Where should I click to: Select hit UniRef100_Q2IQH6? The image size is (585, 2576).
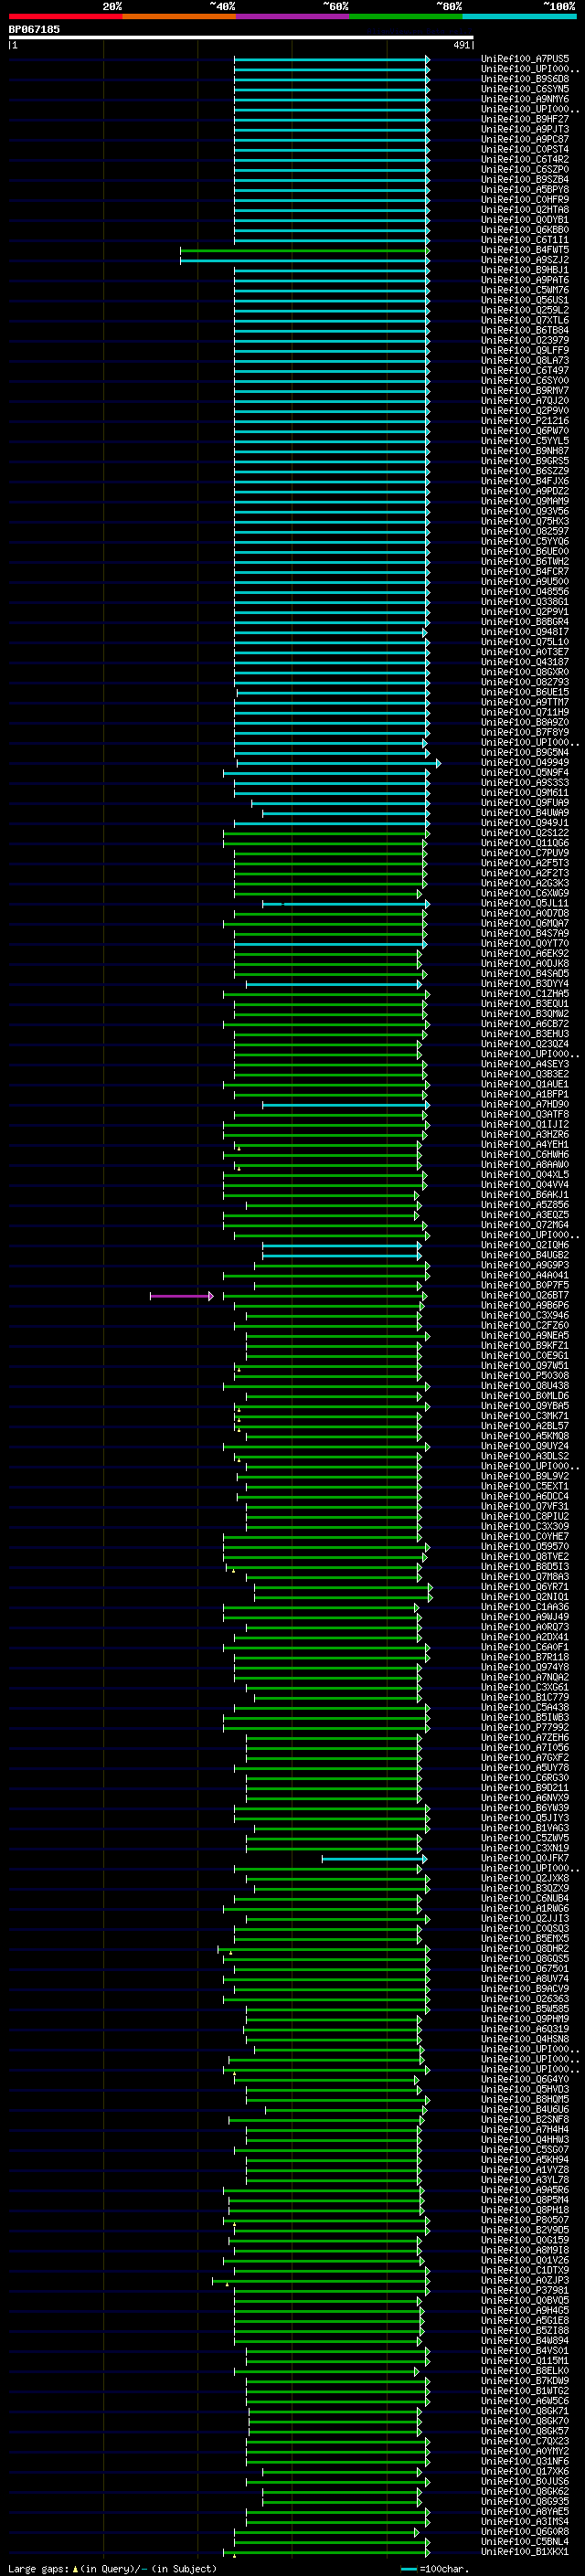pos(525,1246)
